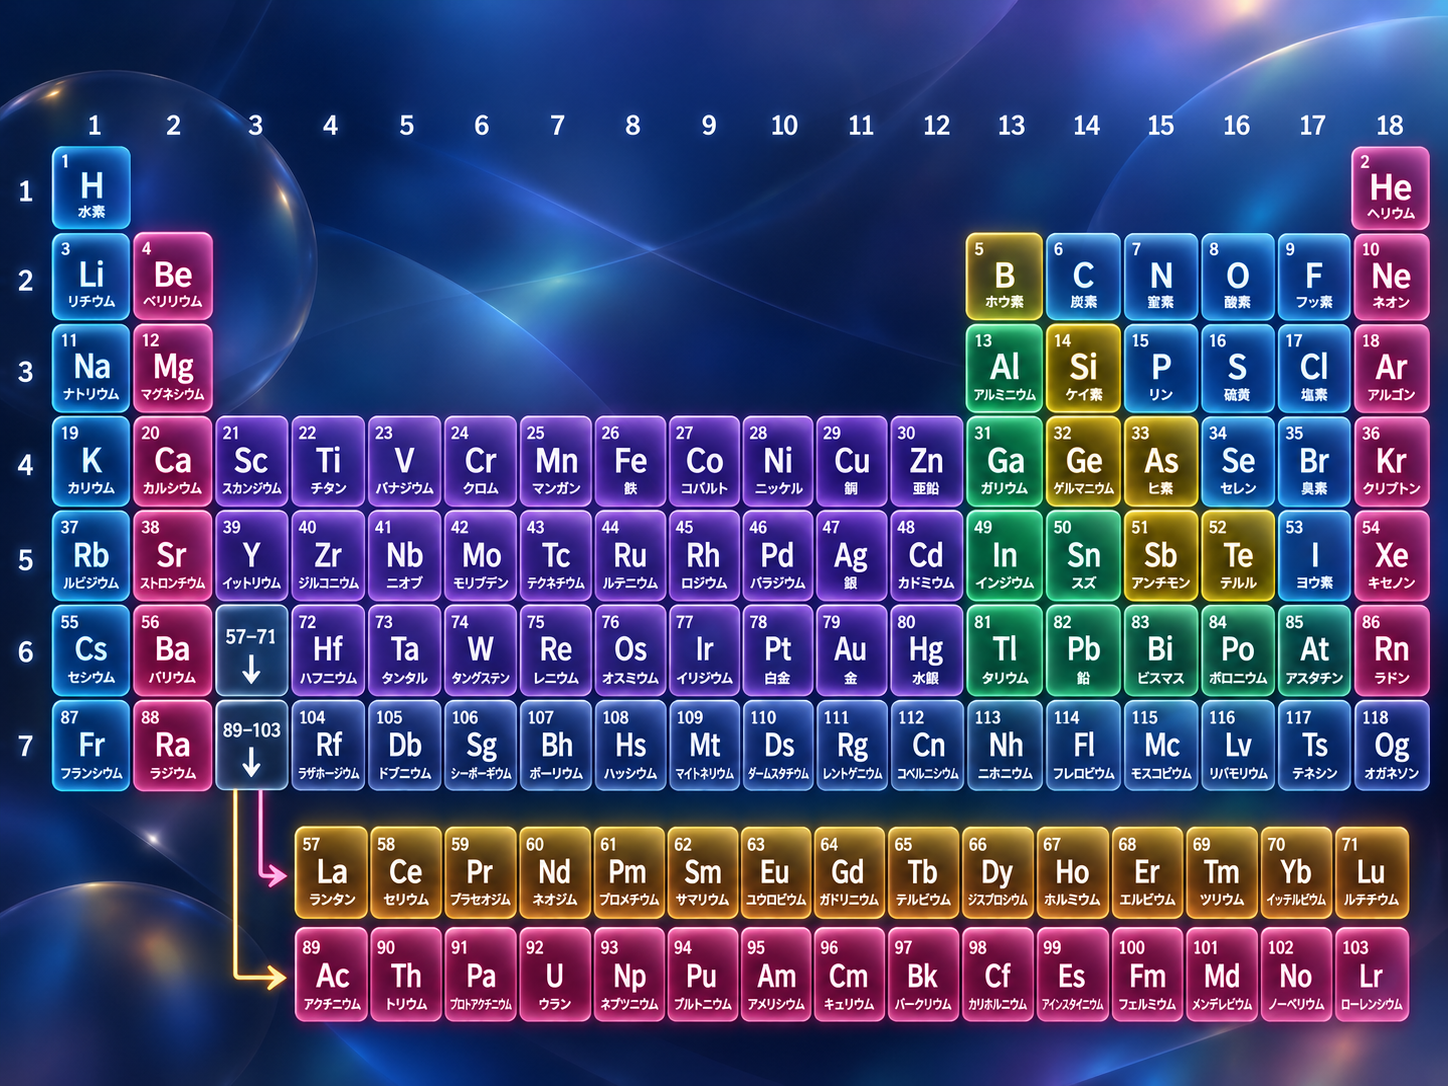
Task: Click the Neodymium (Nd) tile
Action: (554, 872)
